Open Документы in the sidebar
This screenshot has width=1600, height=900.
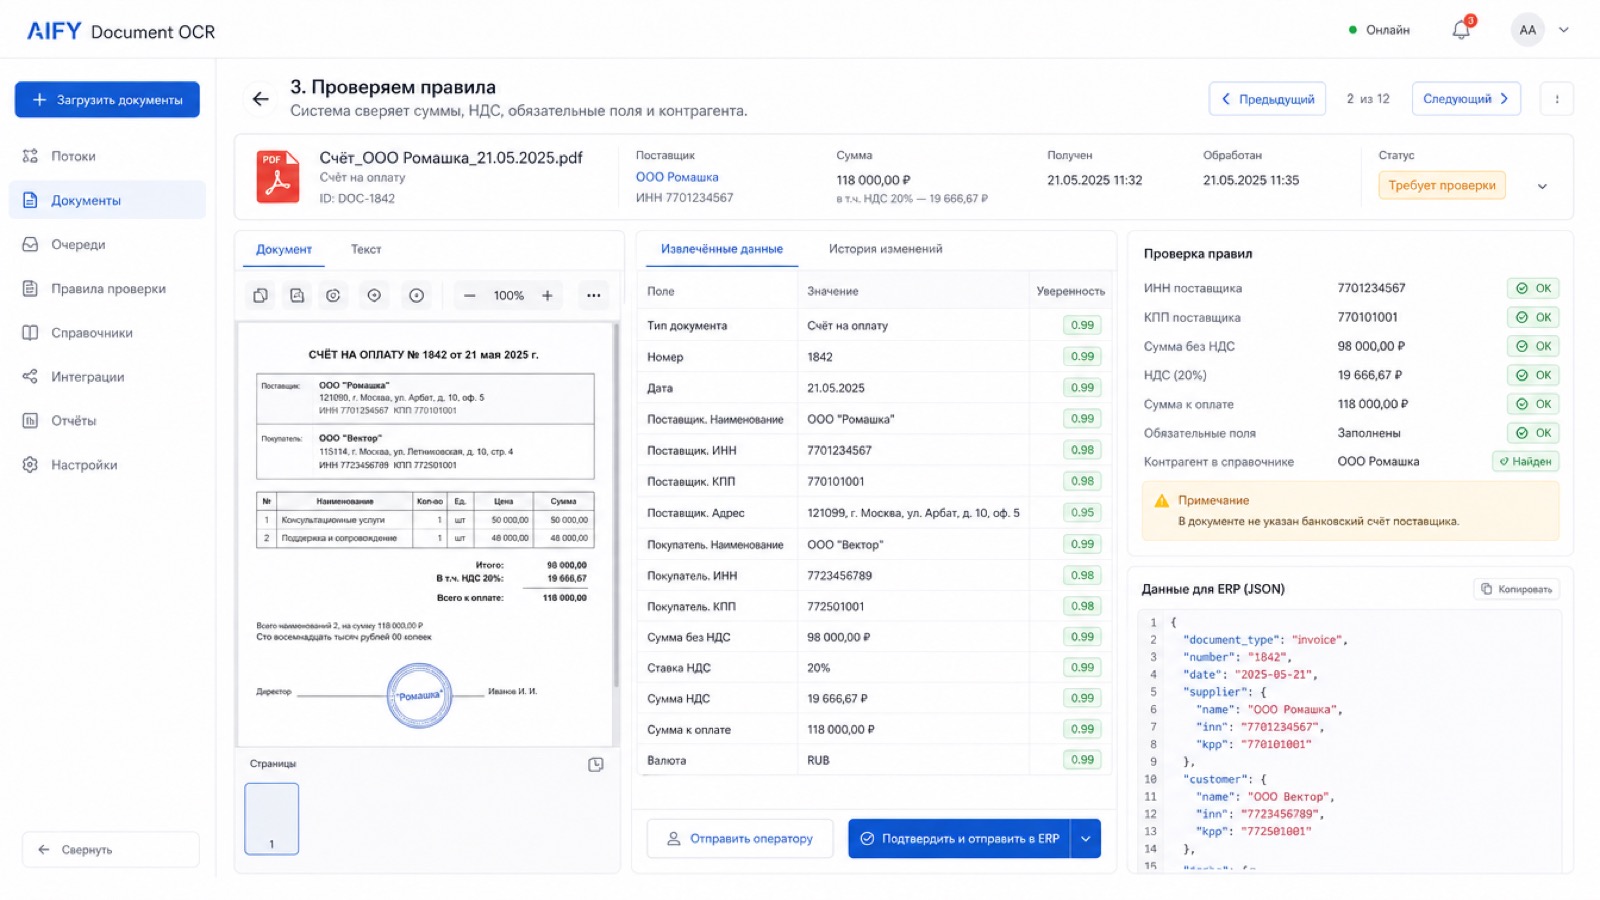(x=108, y=200)
